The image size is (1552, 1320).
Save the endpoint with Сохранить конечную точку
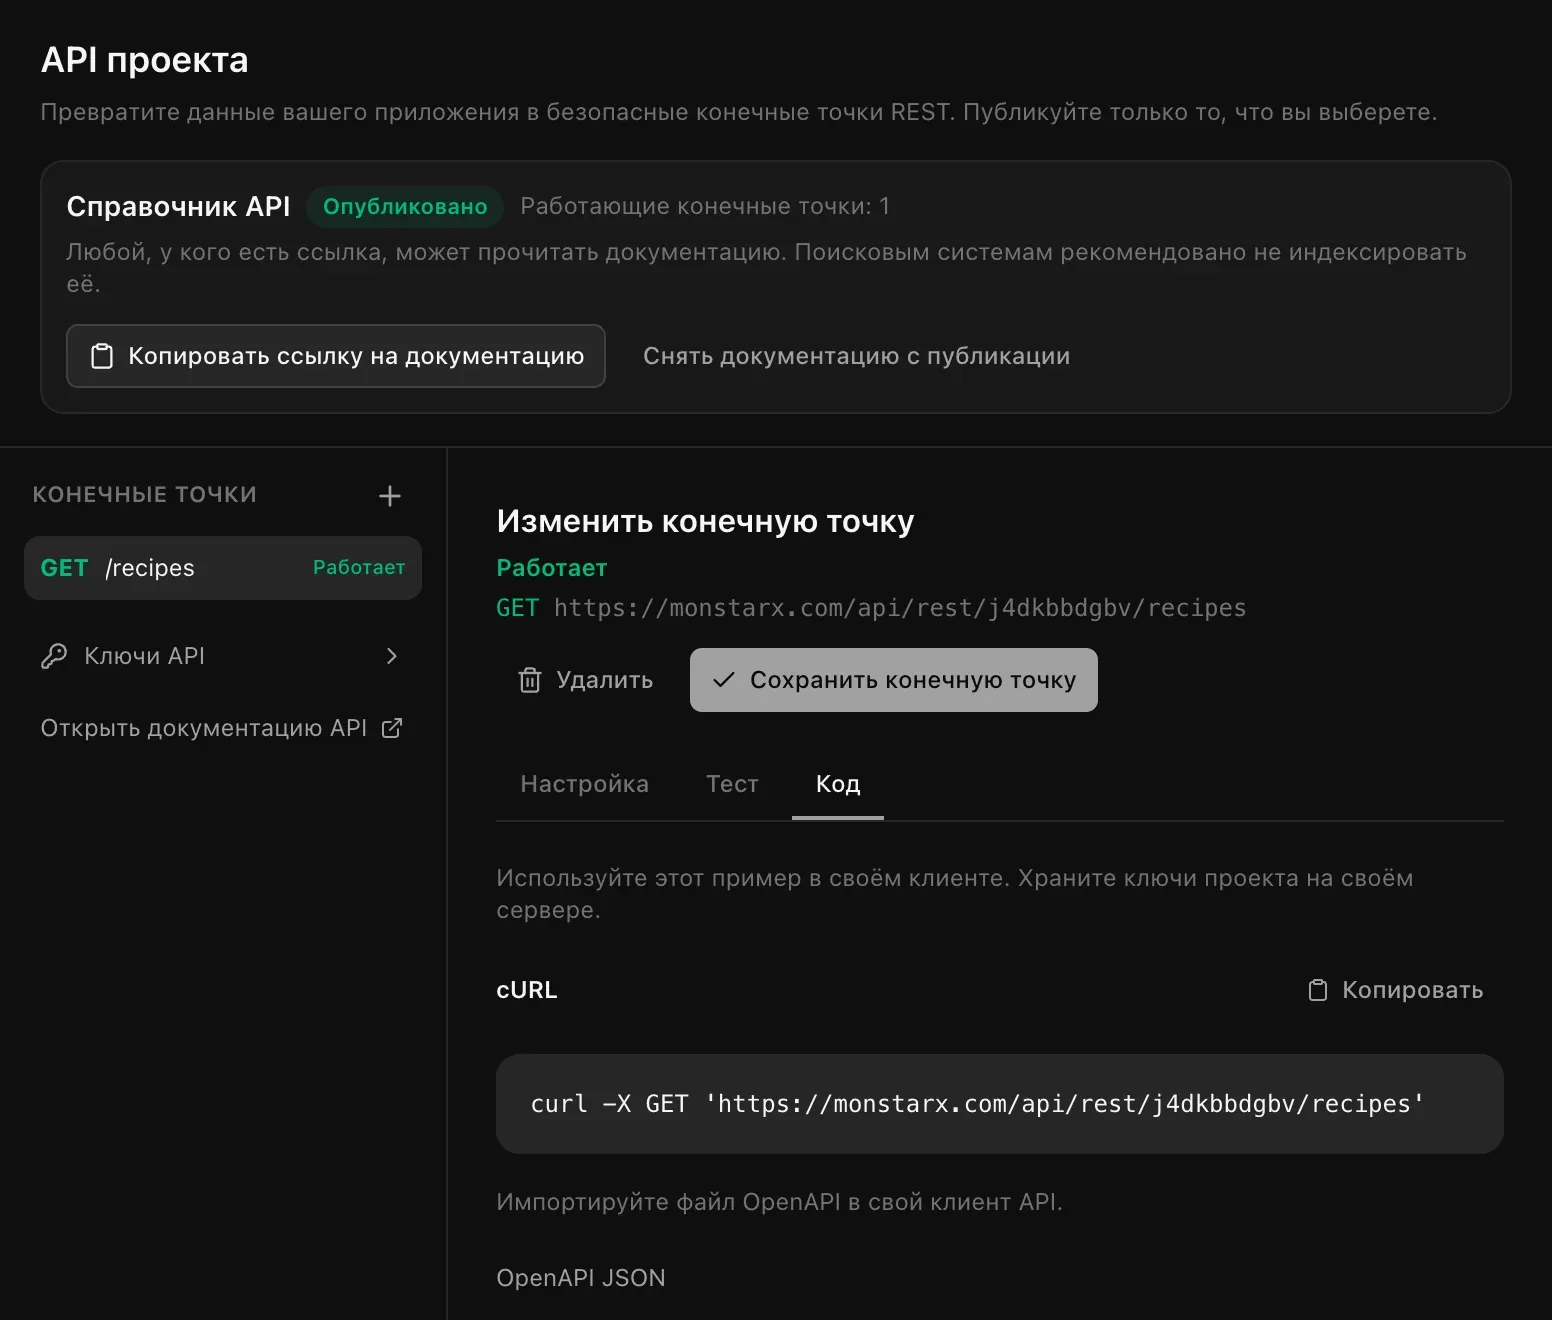click(x=894, y=680)
